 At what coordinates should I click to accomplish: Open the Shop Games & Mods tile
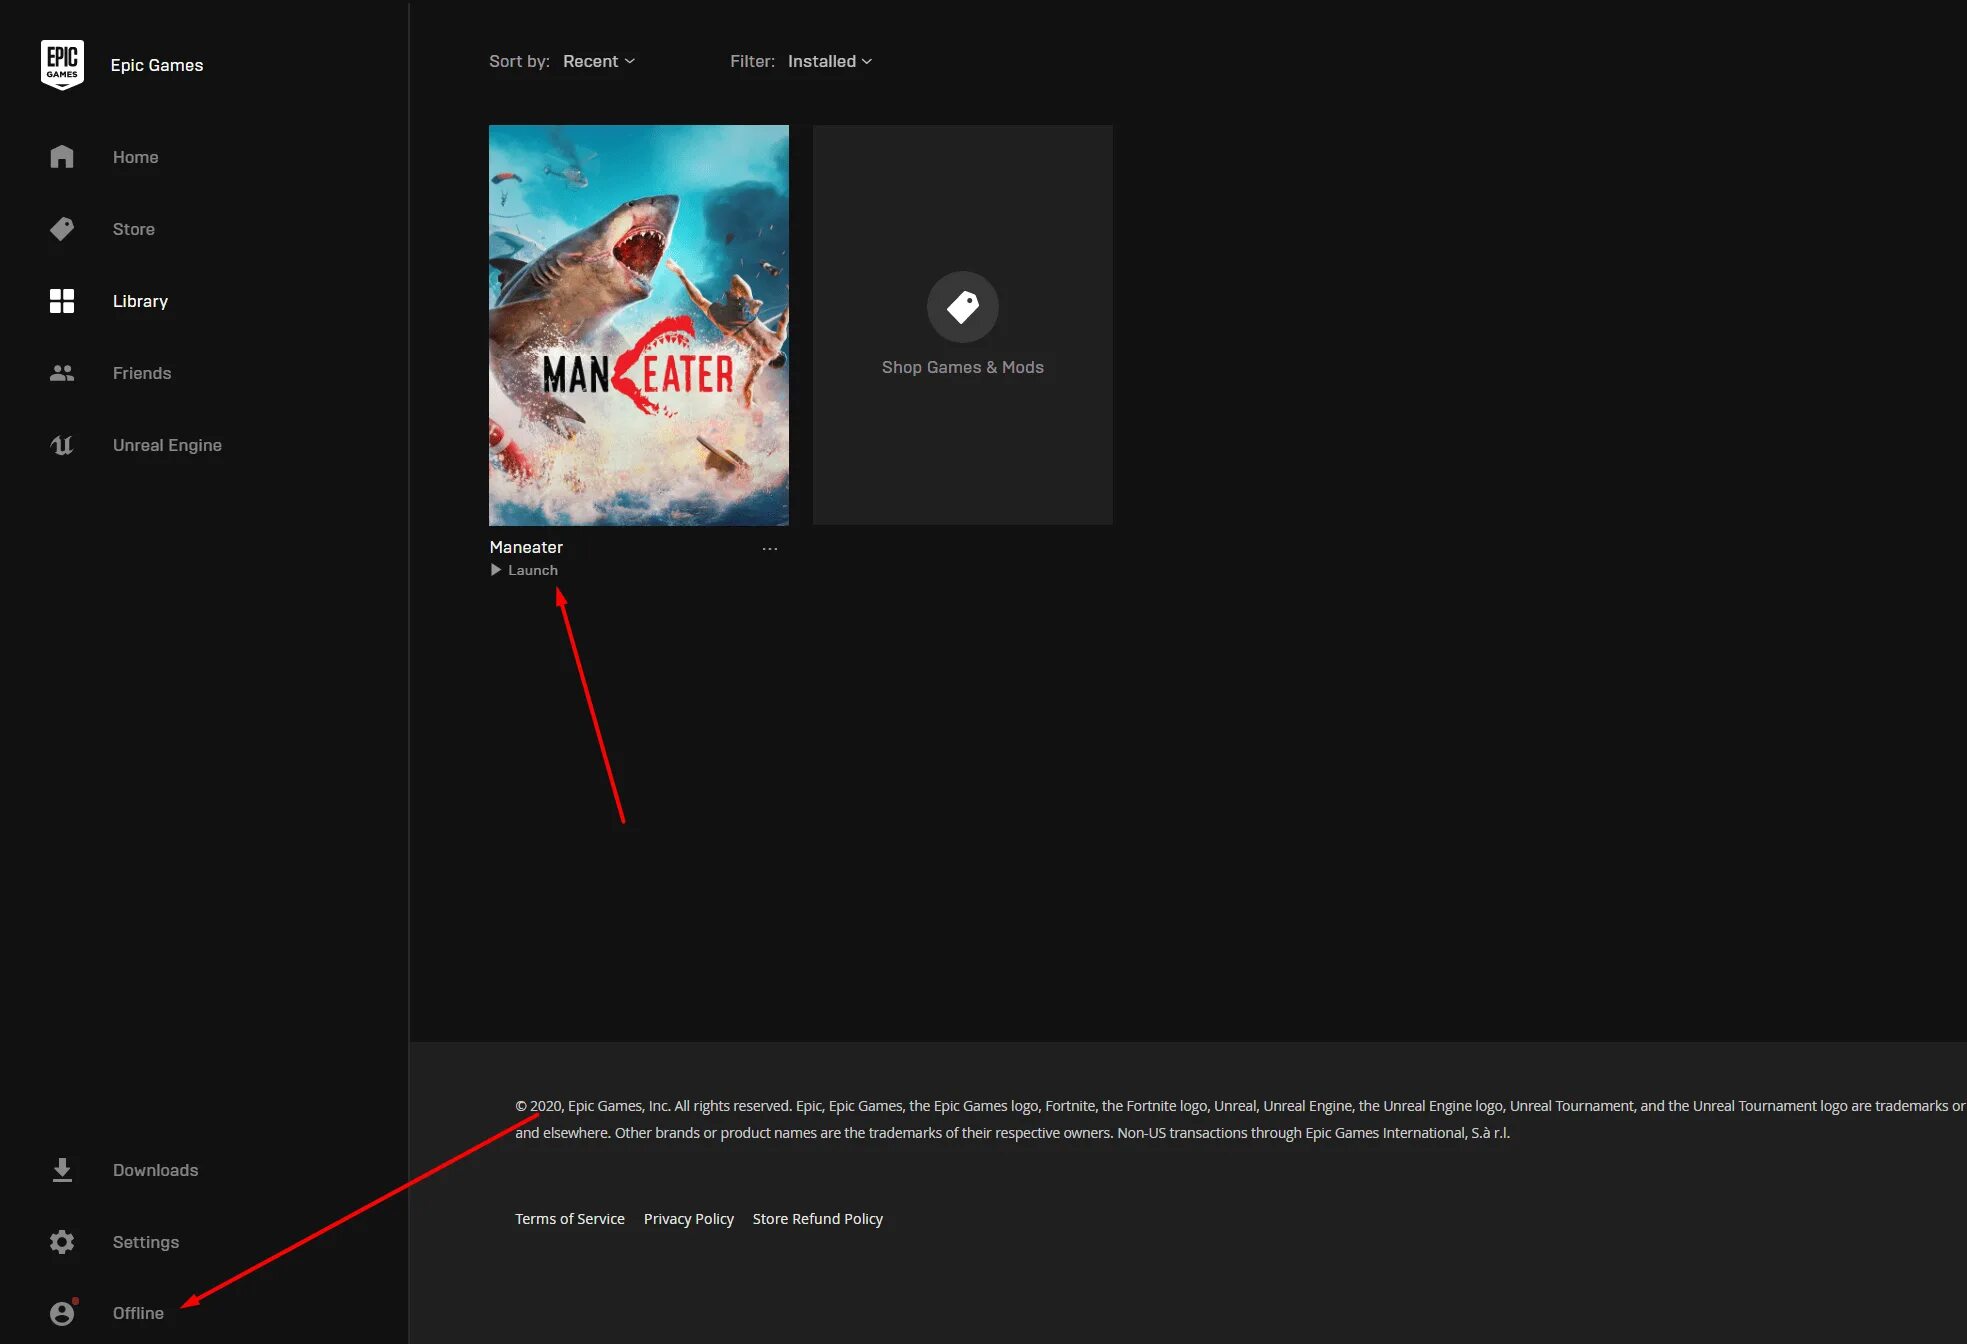point(962,325)
